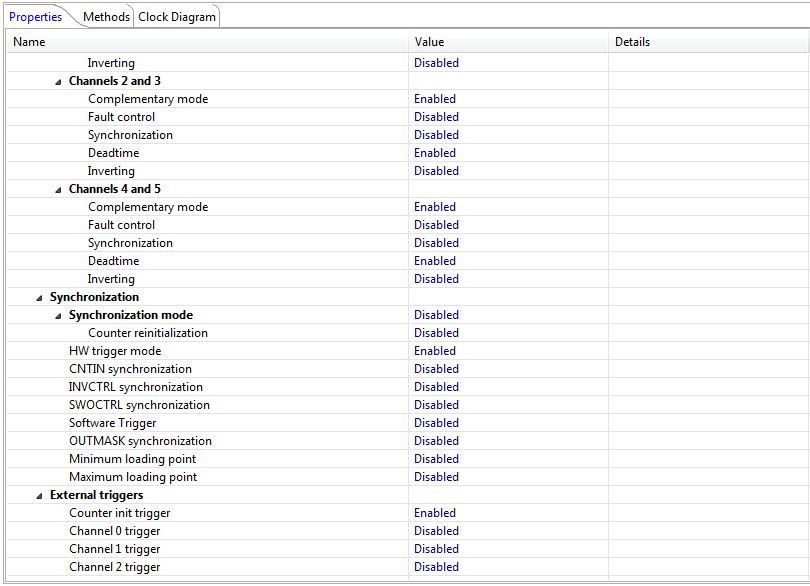
Task: Click Disabled value of Channel 1 trigger
Action: pyautogui.click(x=437, y=549)
